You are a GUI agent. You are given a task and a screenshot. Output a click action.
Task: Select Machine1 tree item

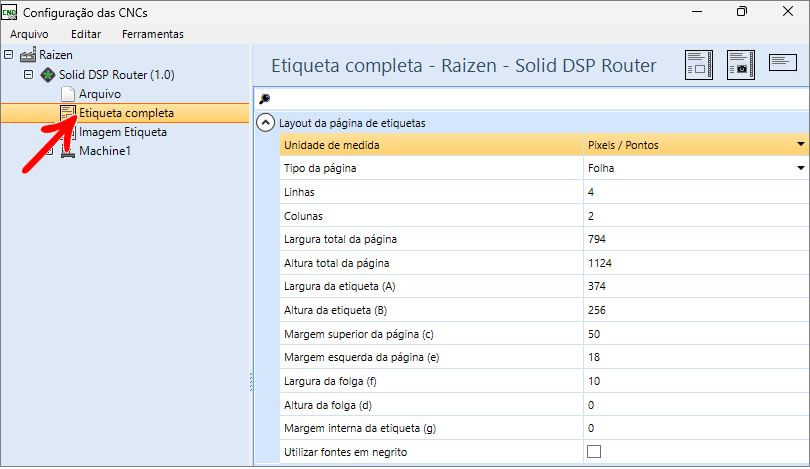click(x=105, y=151)
